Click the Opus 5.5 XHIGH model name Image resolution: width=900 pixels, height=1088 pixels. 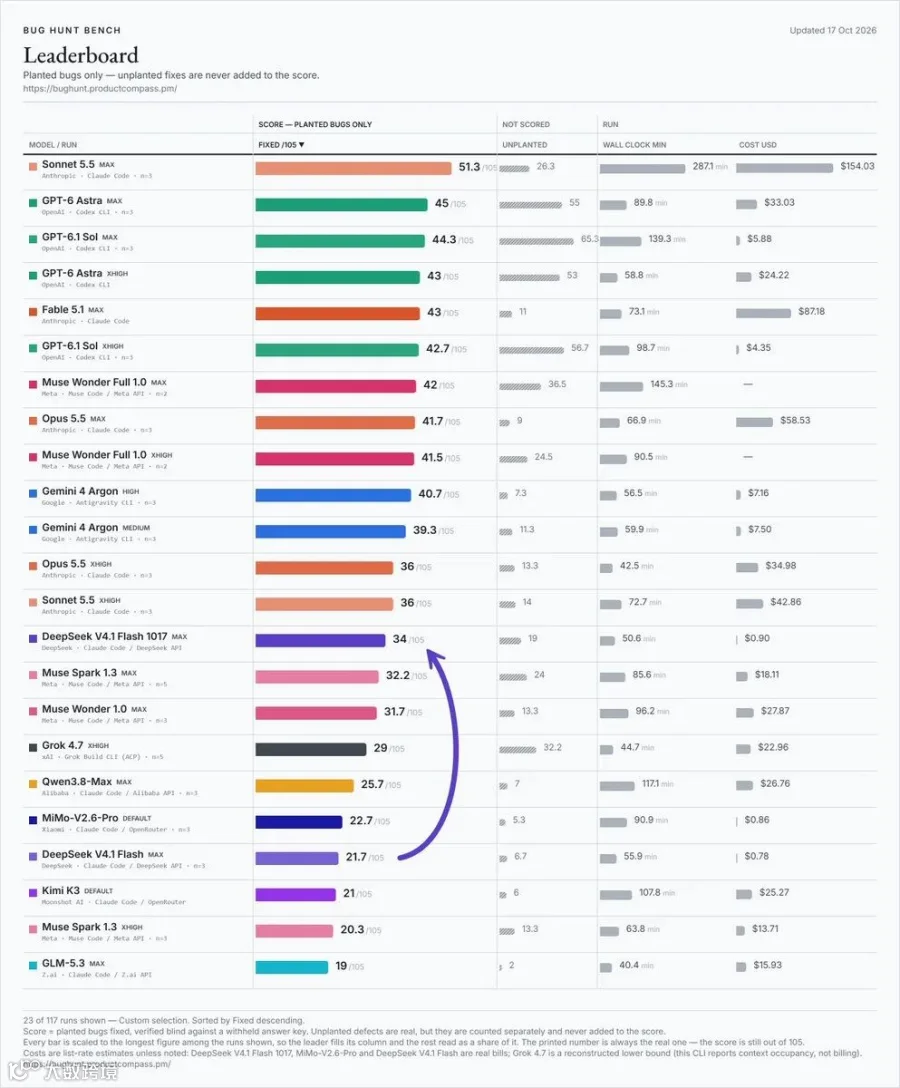pyautogui.click(x=64, y=564)
